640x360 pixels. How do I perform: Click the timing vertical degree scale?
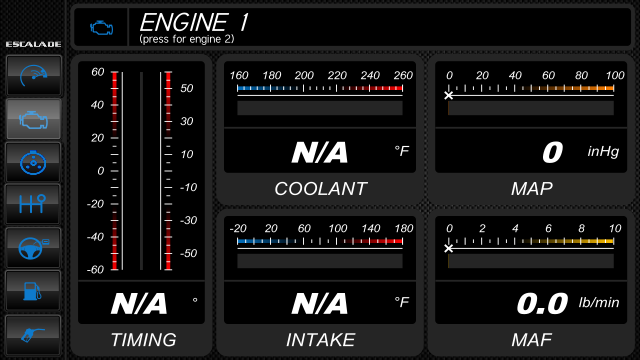[141, 171]
